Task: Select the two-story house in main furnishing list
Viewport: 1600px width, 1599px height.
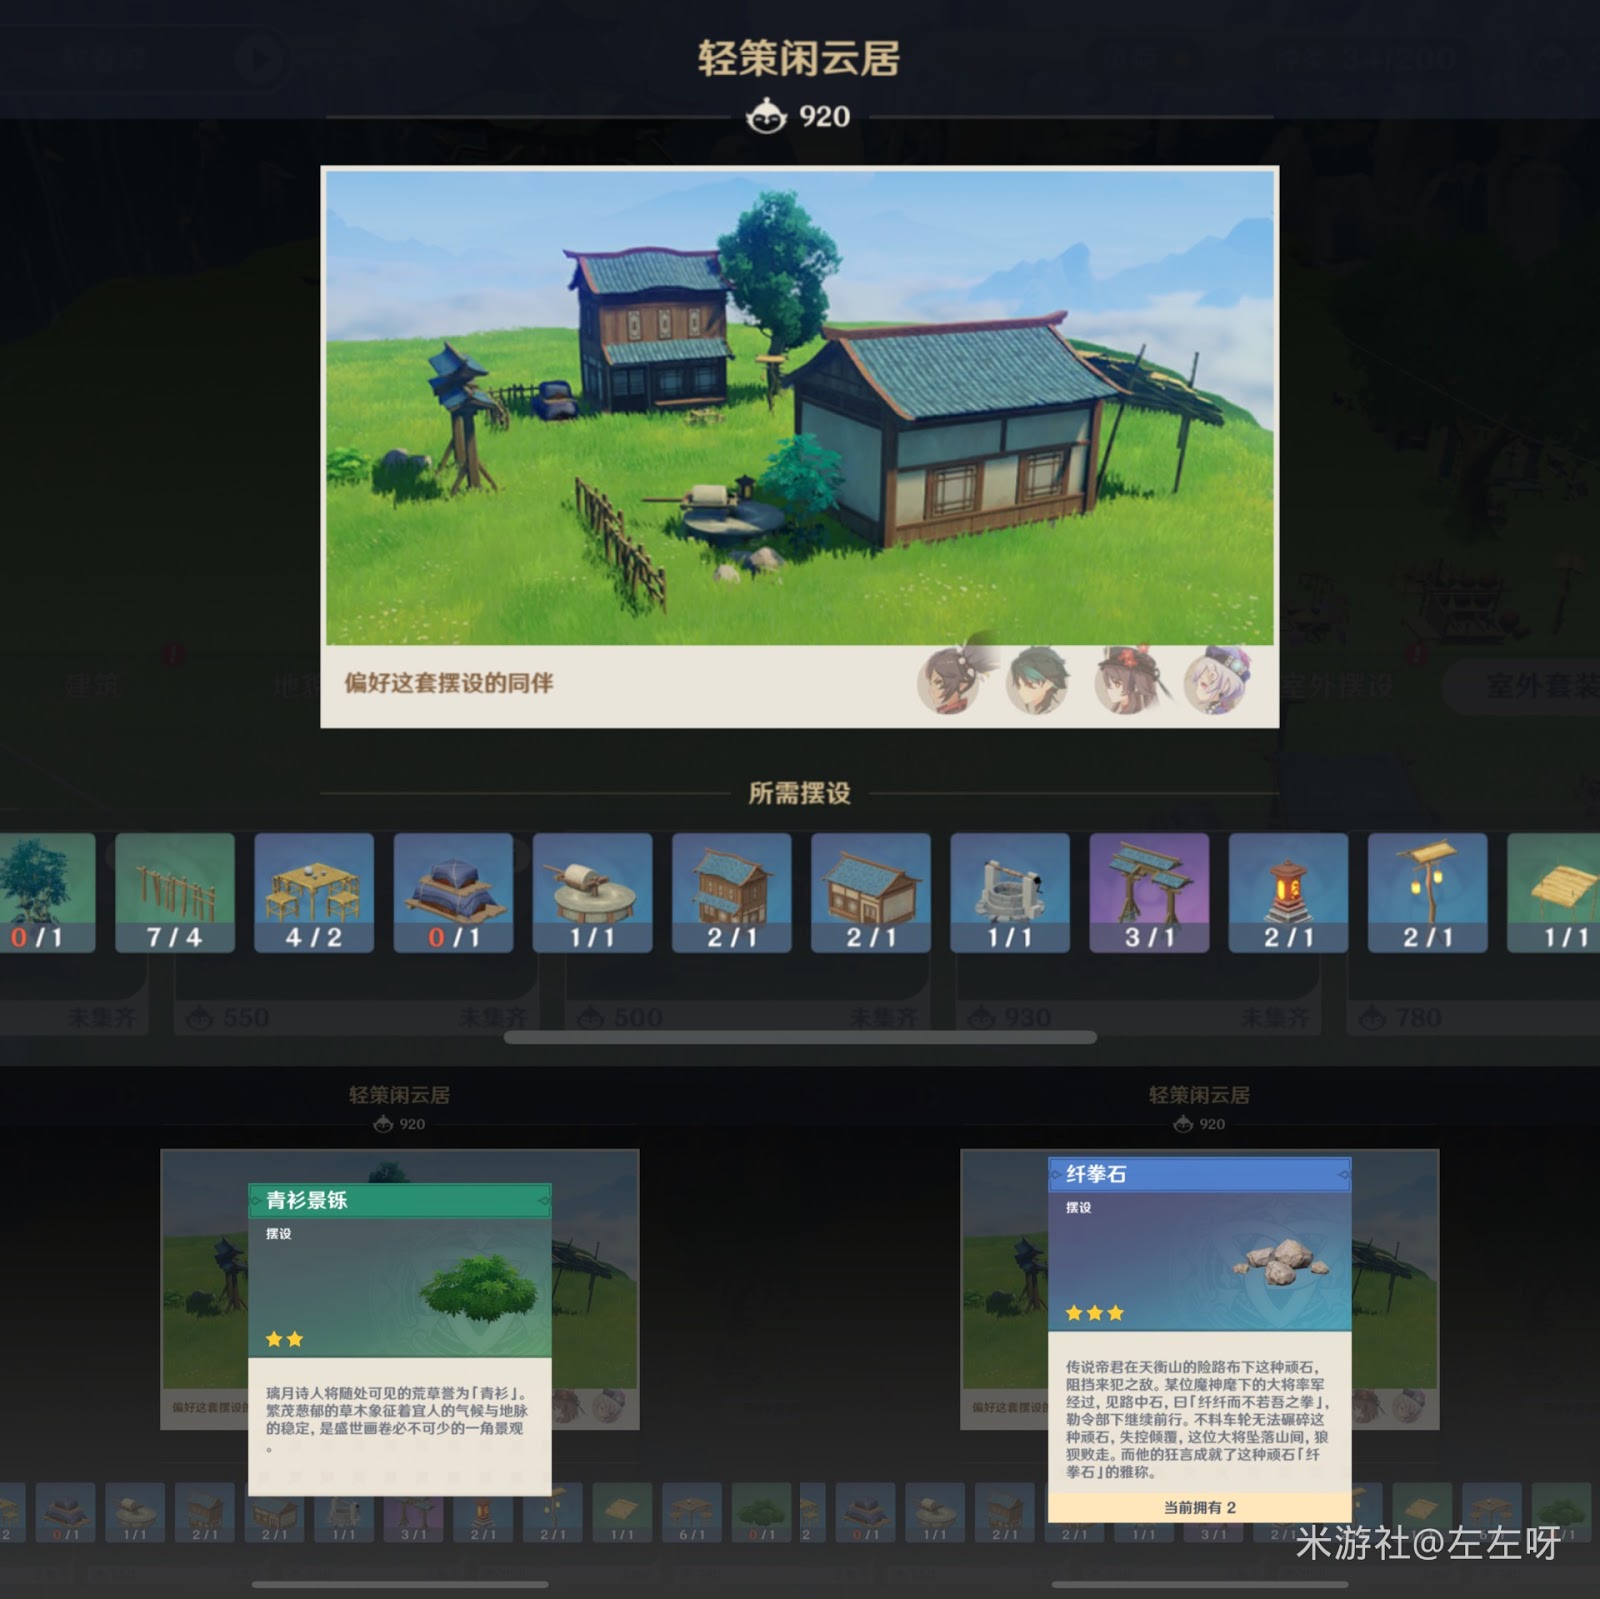Action: pyautogui.click(x=731, y=892)
